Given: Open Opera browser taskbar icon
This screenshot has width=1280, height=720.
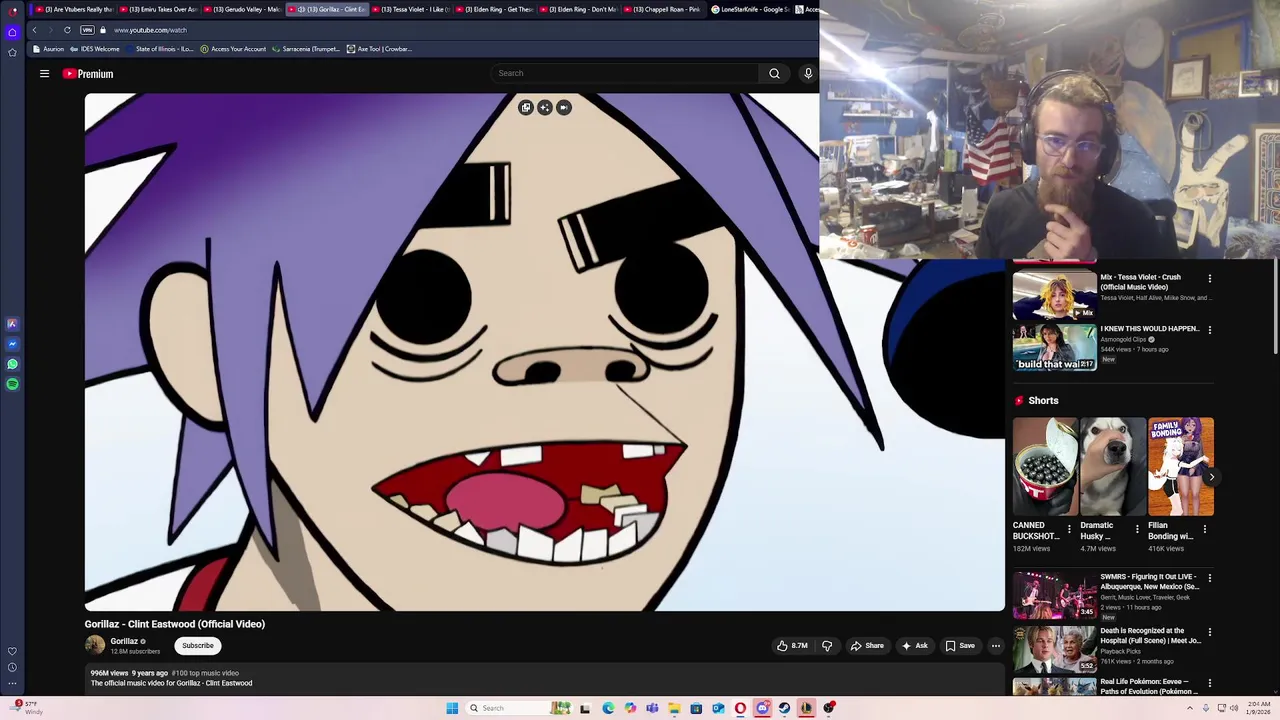Looking at the screenshot, I should 740,708.
